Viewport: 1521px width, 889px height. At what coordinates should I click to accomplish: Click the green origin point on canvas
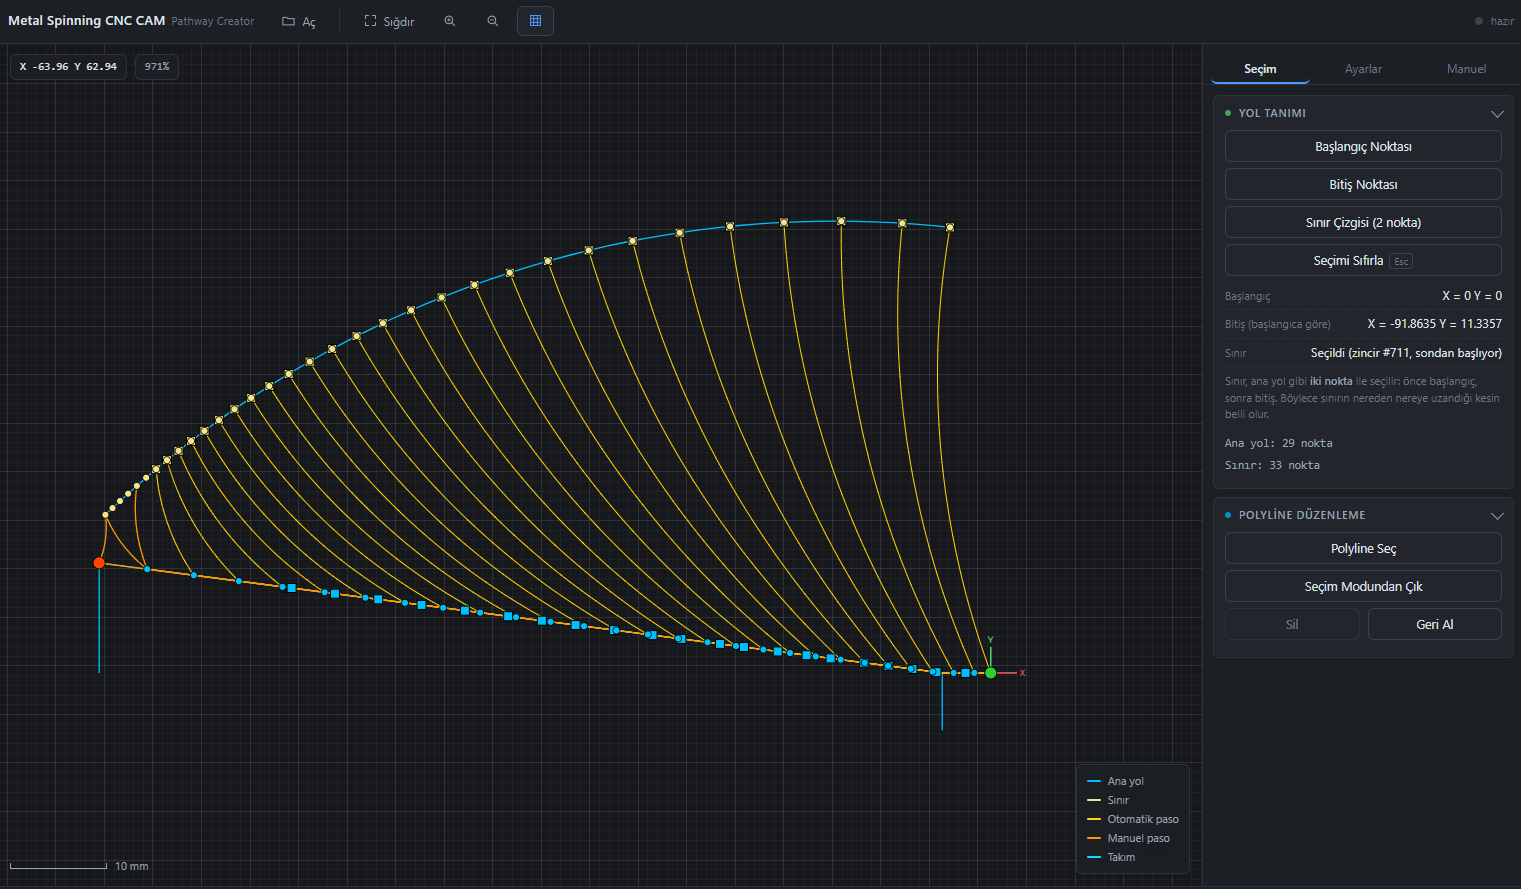click(990, 673)
